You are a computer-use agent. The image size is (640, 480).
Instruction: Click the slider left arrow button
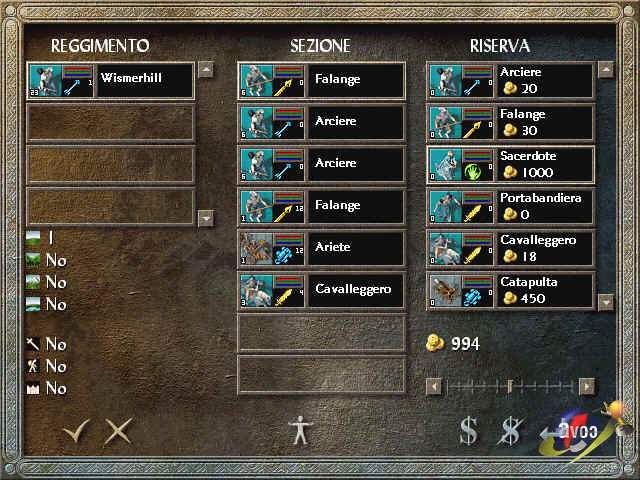(433, 386)
